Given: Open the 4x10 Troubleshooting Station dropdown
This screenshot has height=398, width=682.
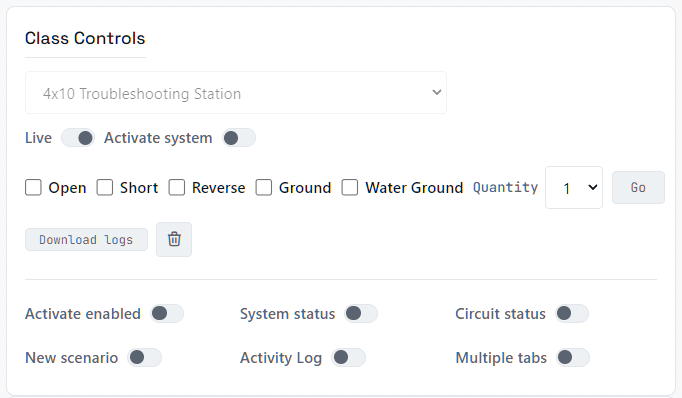Looking at the screenshot, I should tap(236, 93).
